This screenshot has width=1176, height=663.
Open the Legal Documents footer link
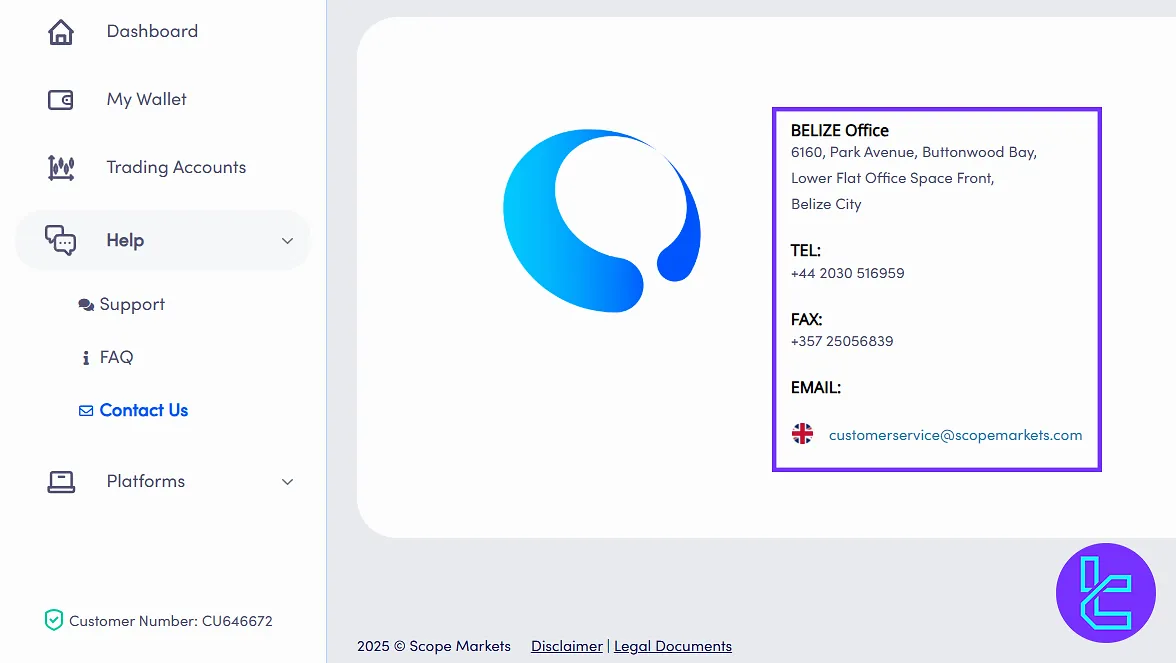[x=673, y=646]
